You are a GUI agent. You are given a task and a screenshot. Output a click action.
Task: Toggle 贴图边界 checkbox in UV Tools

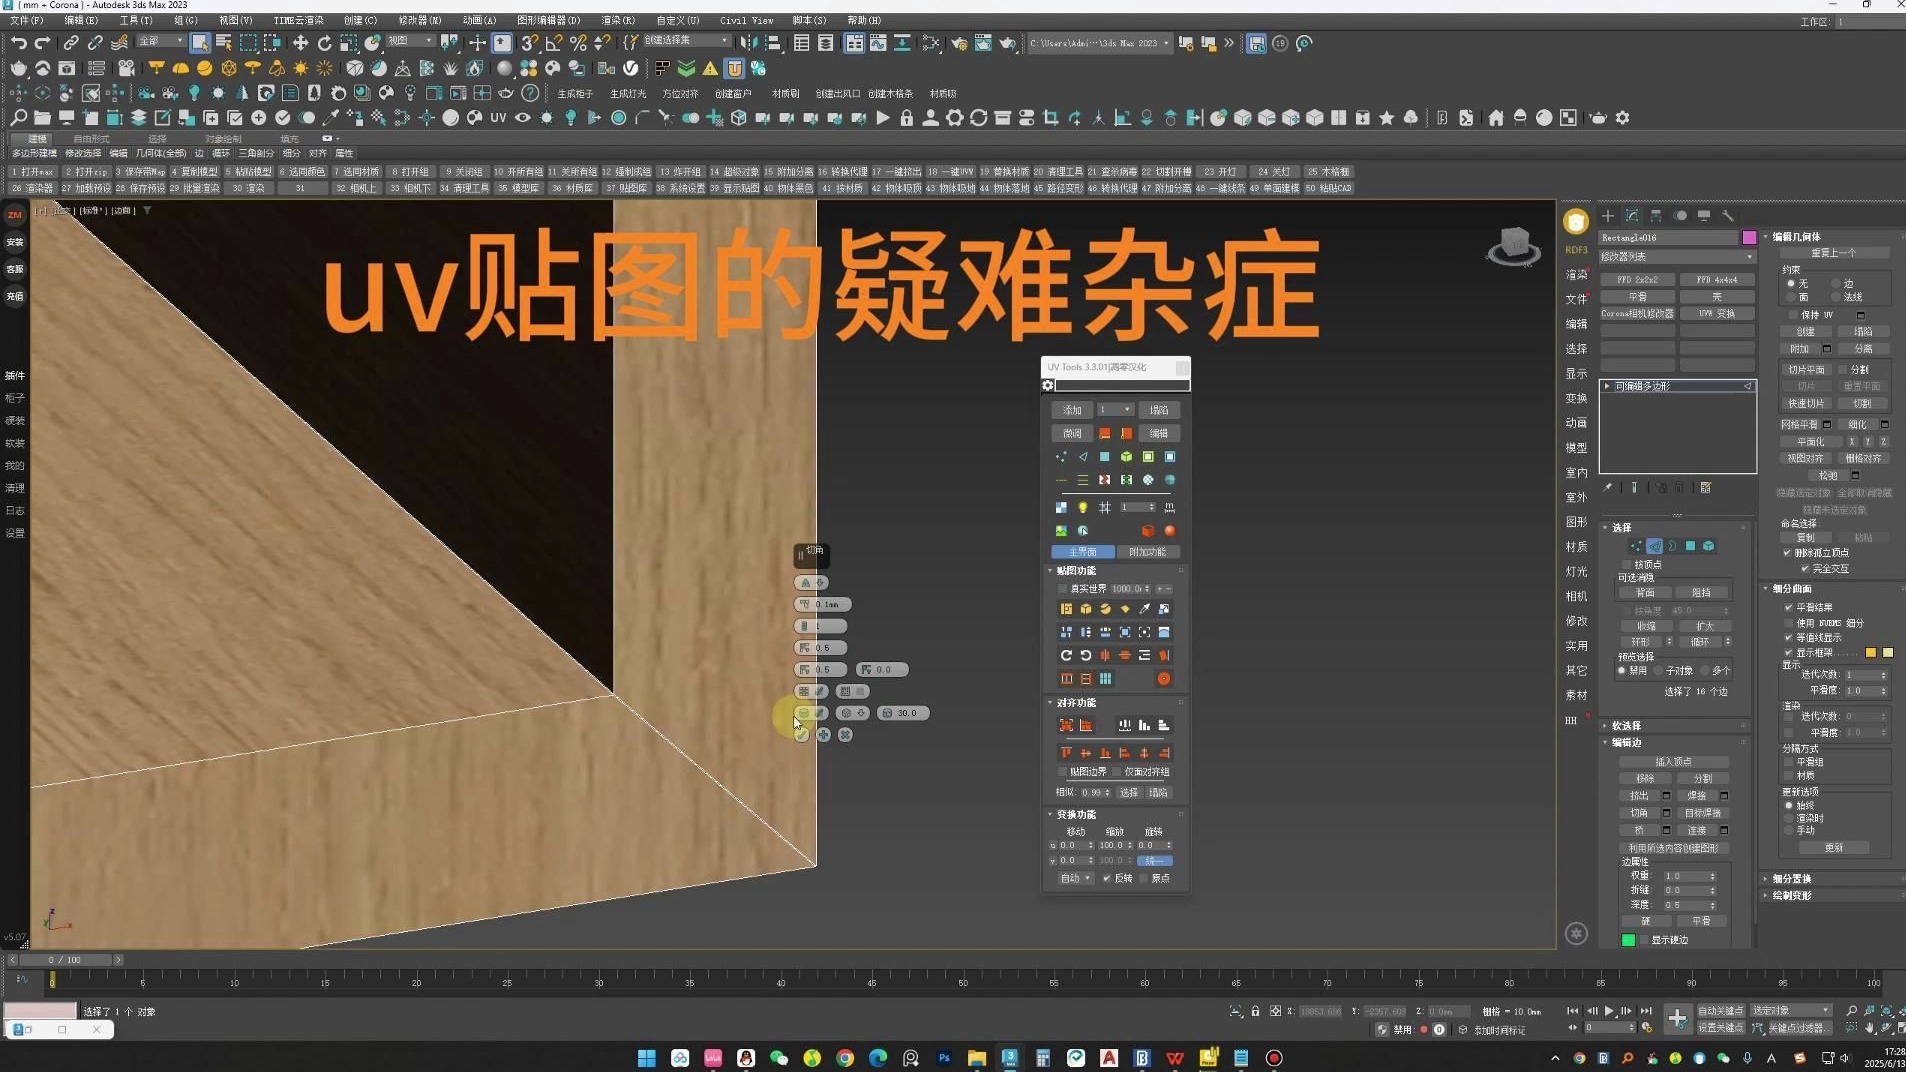(x=1063, y=772)
